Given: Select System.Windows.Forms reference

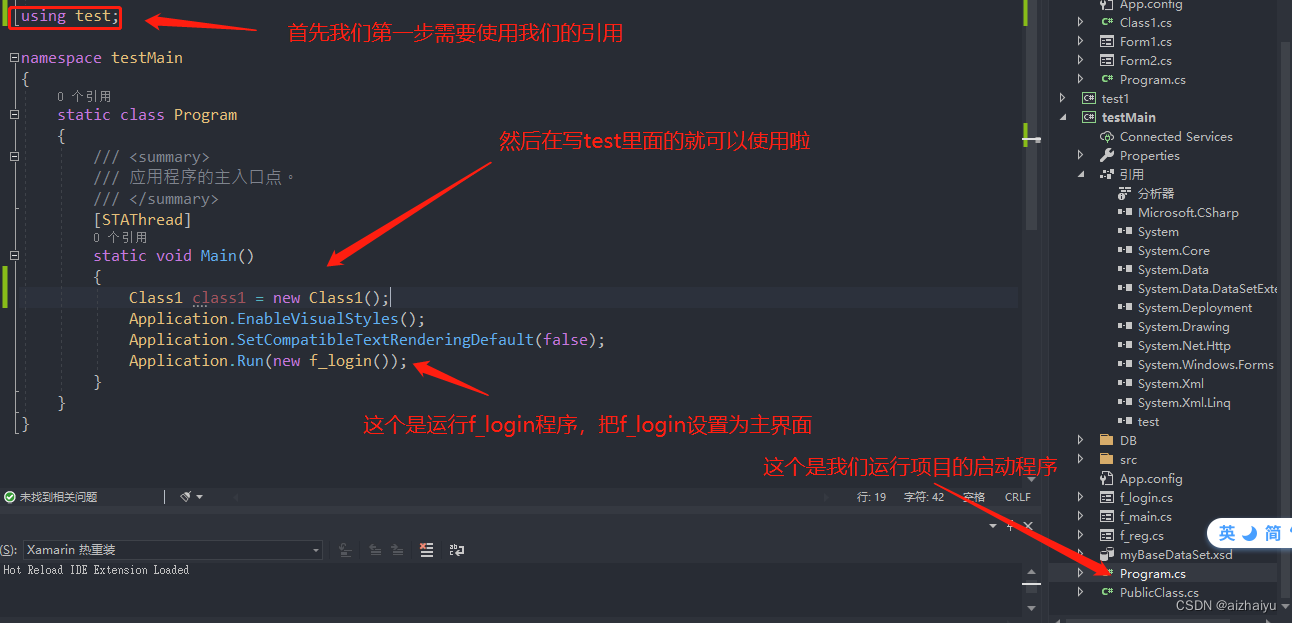Looking at the screenshot, I should pyautogui.click(x=1205, y=364).
